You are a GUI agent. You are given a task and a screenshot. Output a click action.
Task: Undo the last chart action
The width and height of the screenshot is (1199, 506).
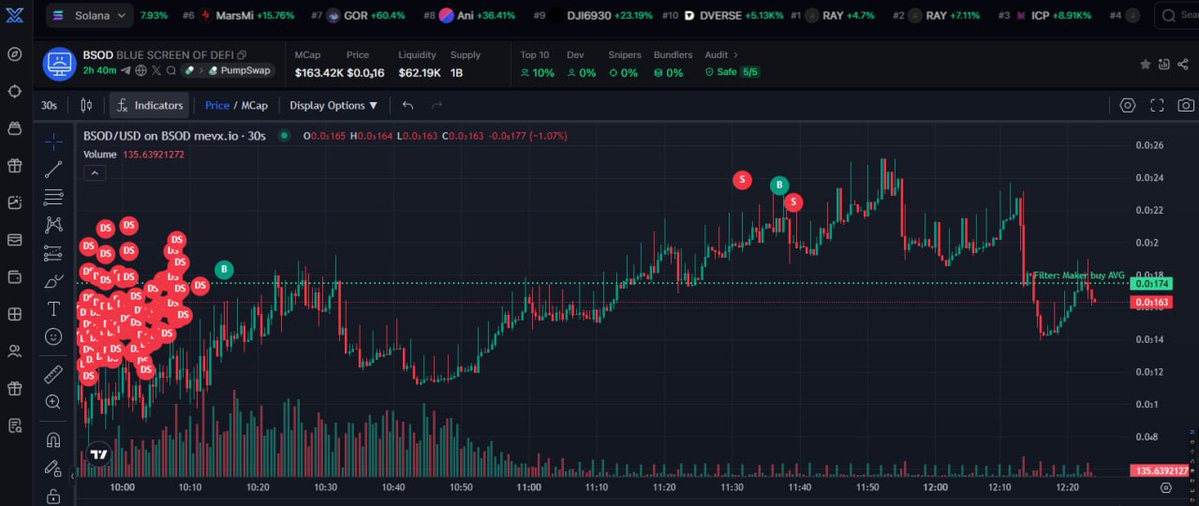click(408, 105)
